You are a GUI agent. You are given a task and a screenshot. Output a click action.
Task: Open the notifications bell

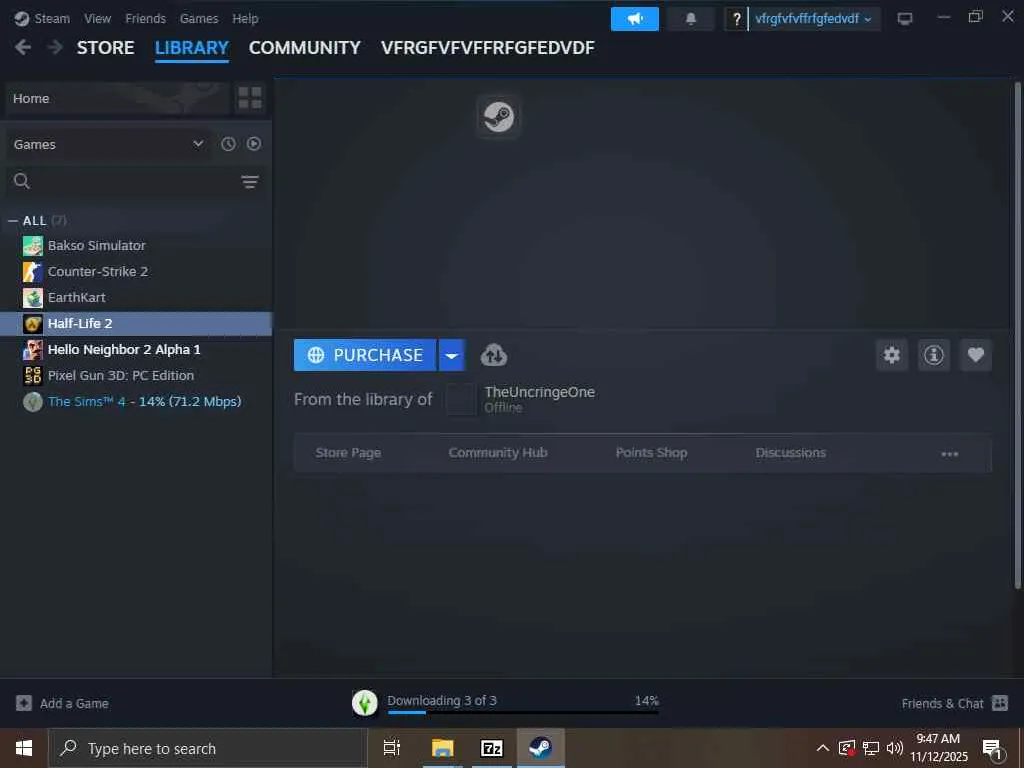[x=690, y=19]
